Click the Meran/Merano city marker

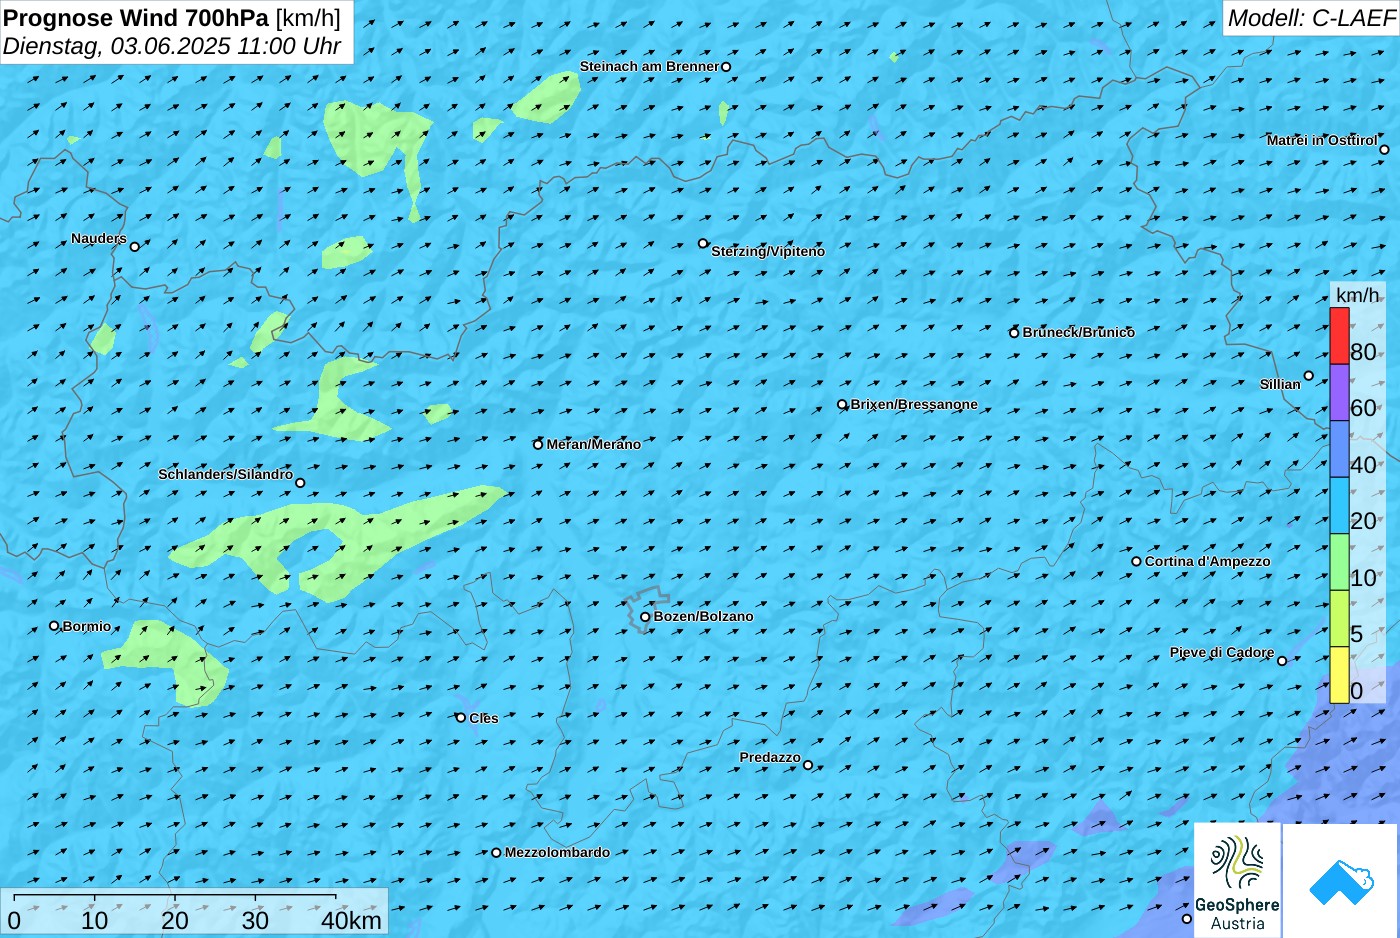[538, 444]
